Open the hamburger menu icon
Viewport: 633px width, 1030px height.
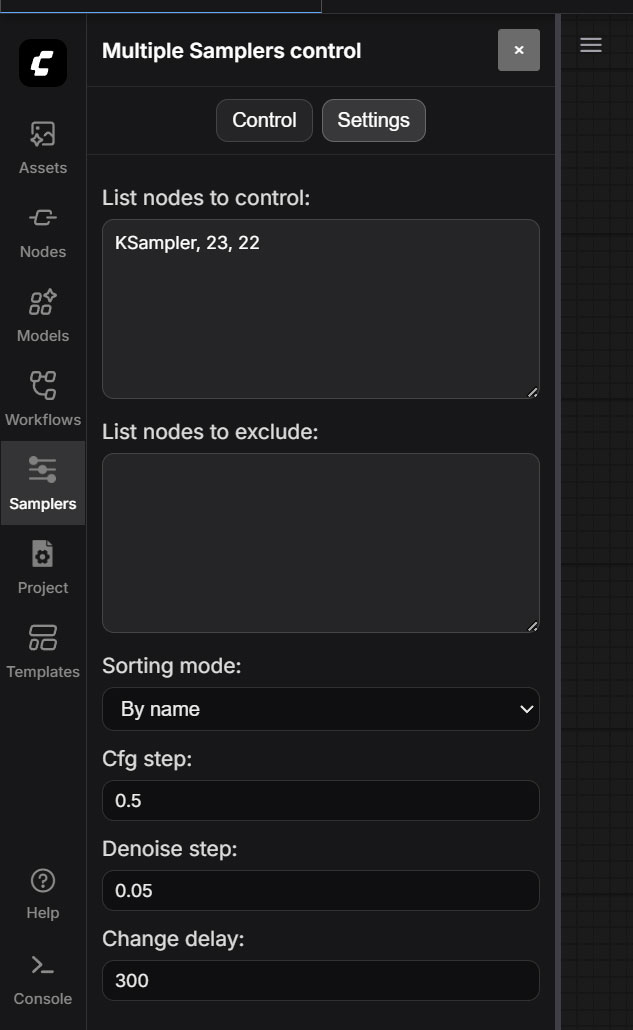tap(590, 45)
